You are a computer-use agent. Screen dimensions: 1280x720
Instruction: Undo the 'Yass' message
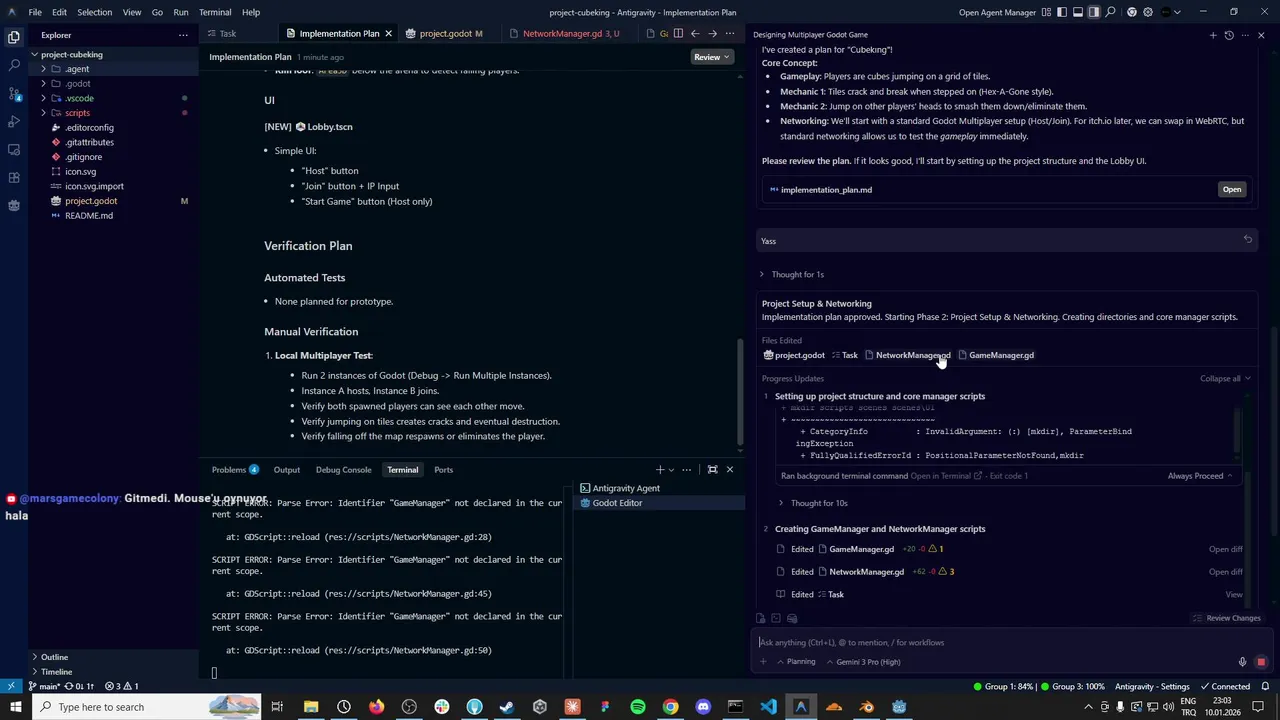coord(1248,240)
